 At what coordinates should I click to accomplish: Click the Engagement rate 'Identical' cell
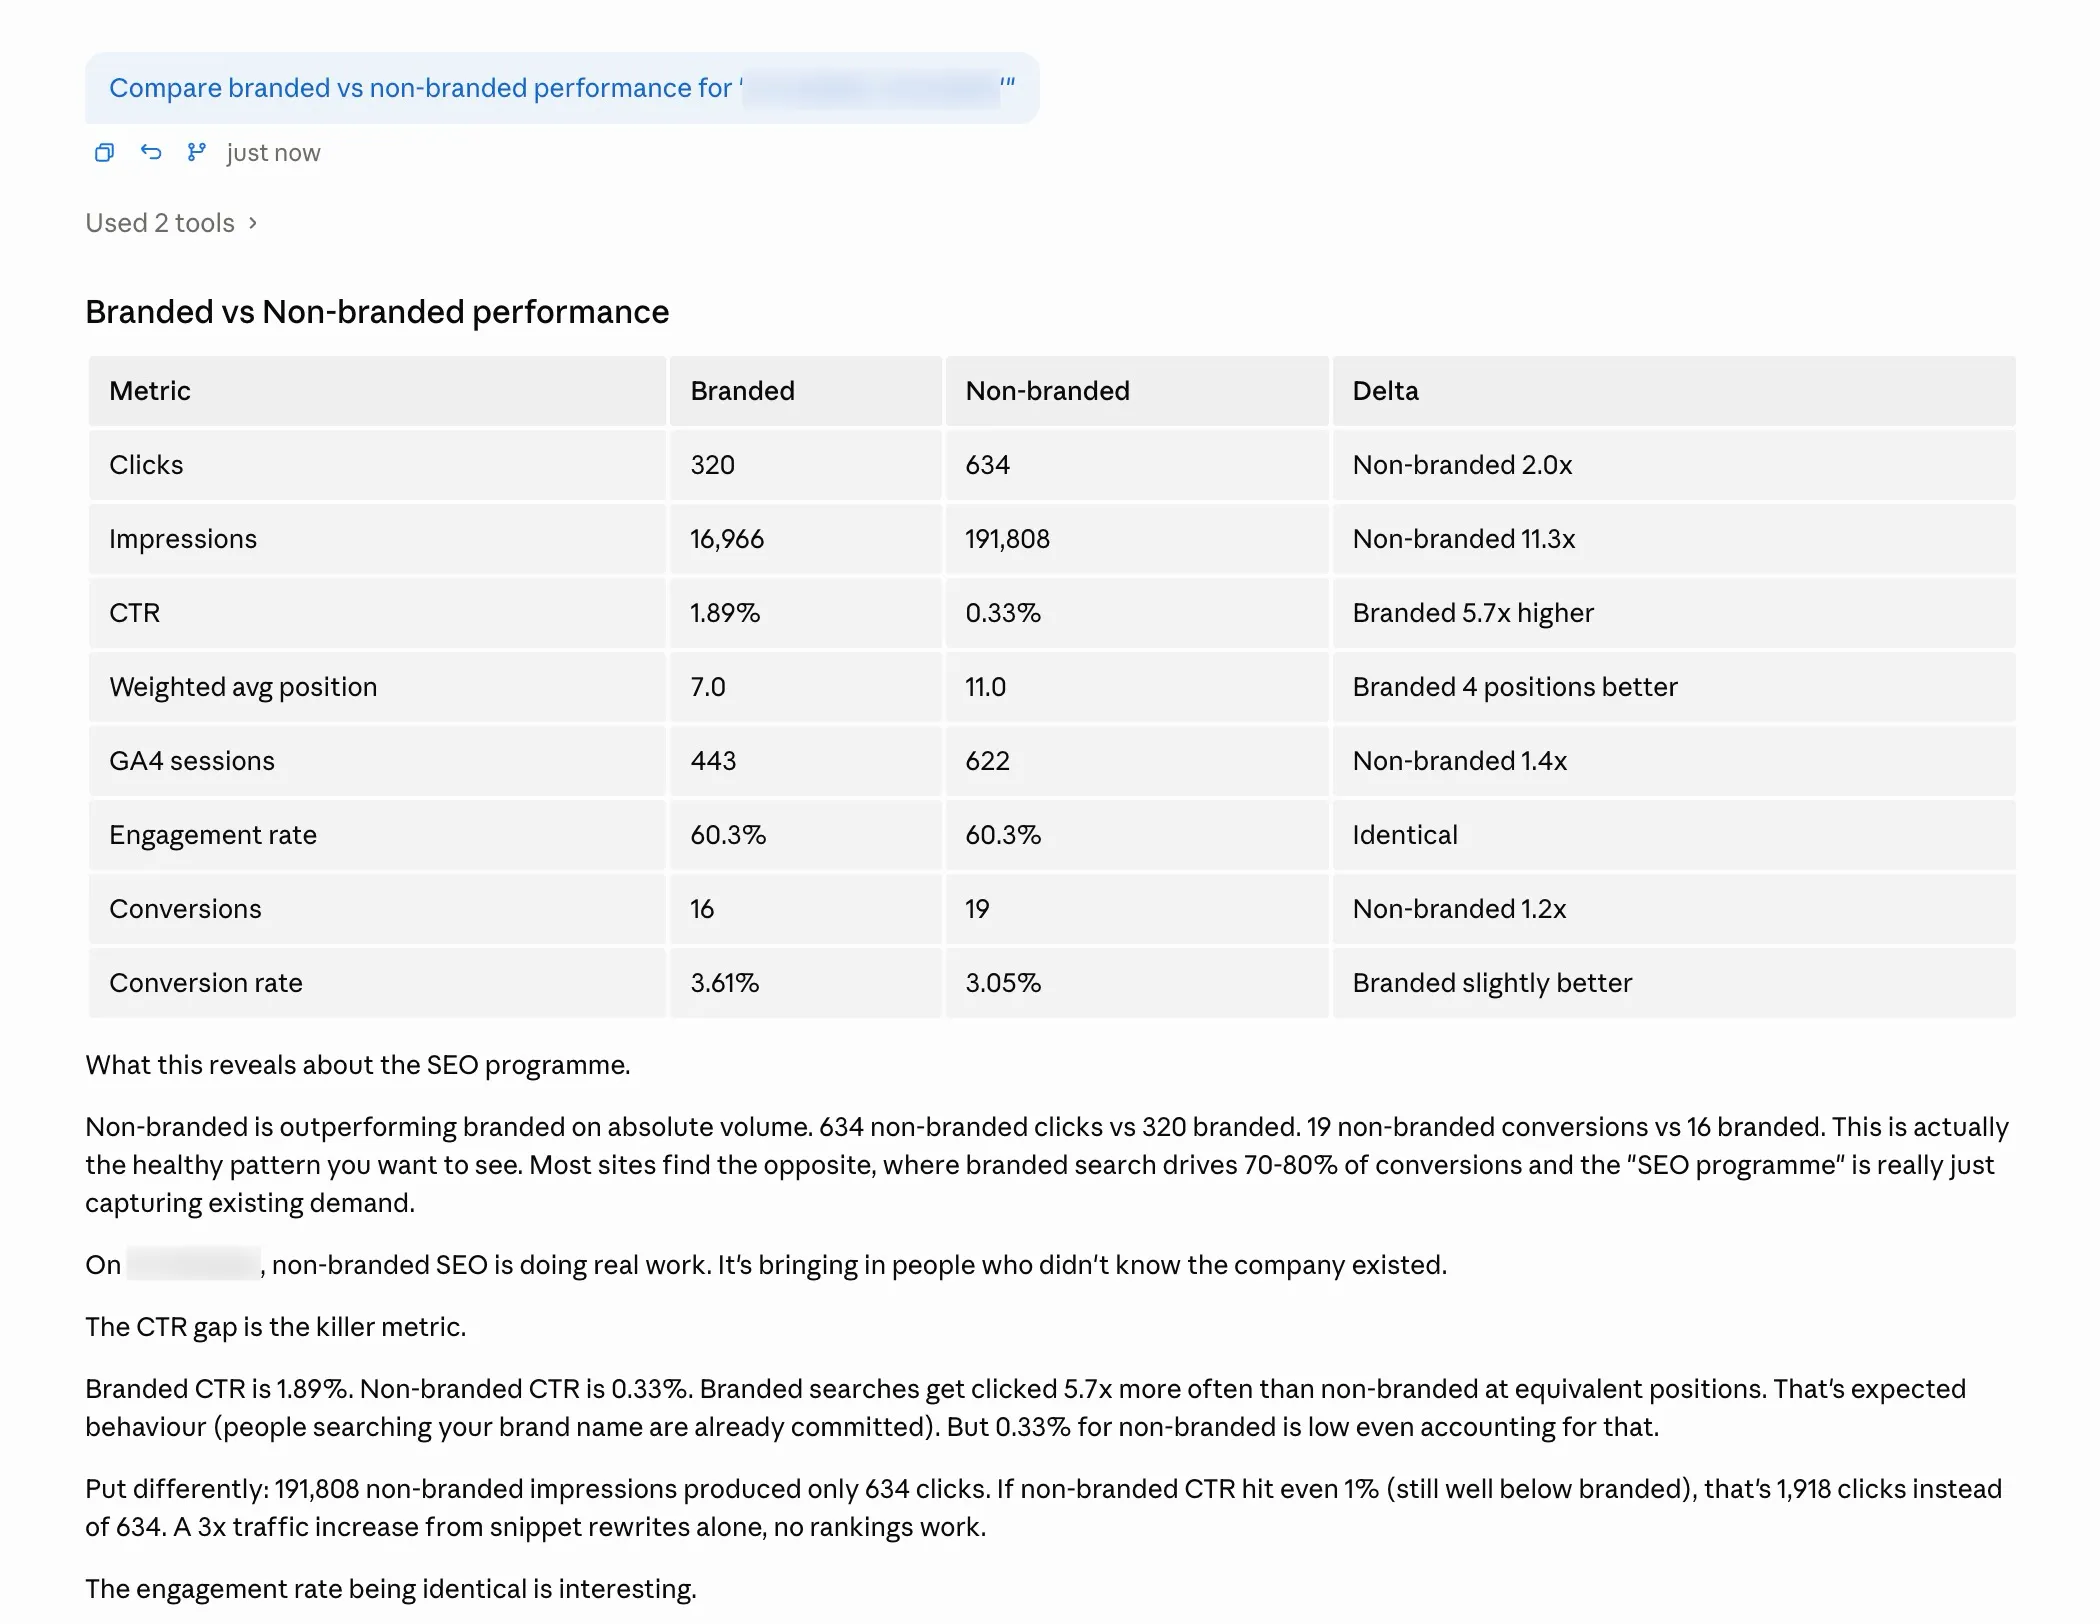click(1404, 835)
